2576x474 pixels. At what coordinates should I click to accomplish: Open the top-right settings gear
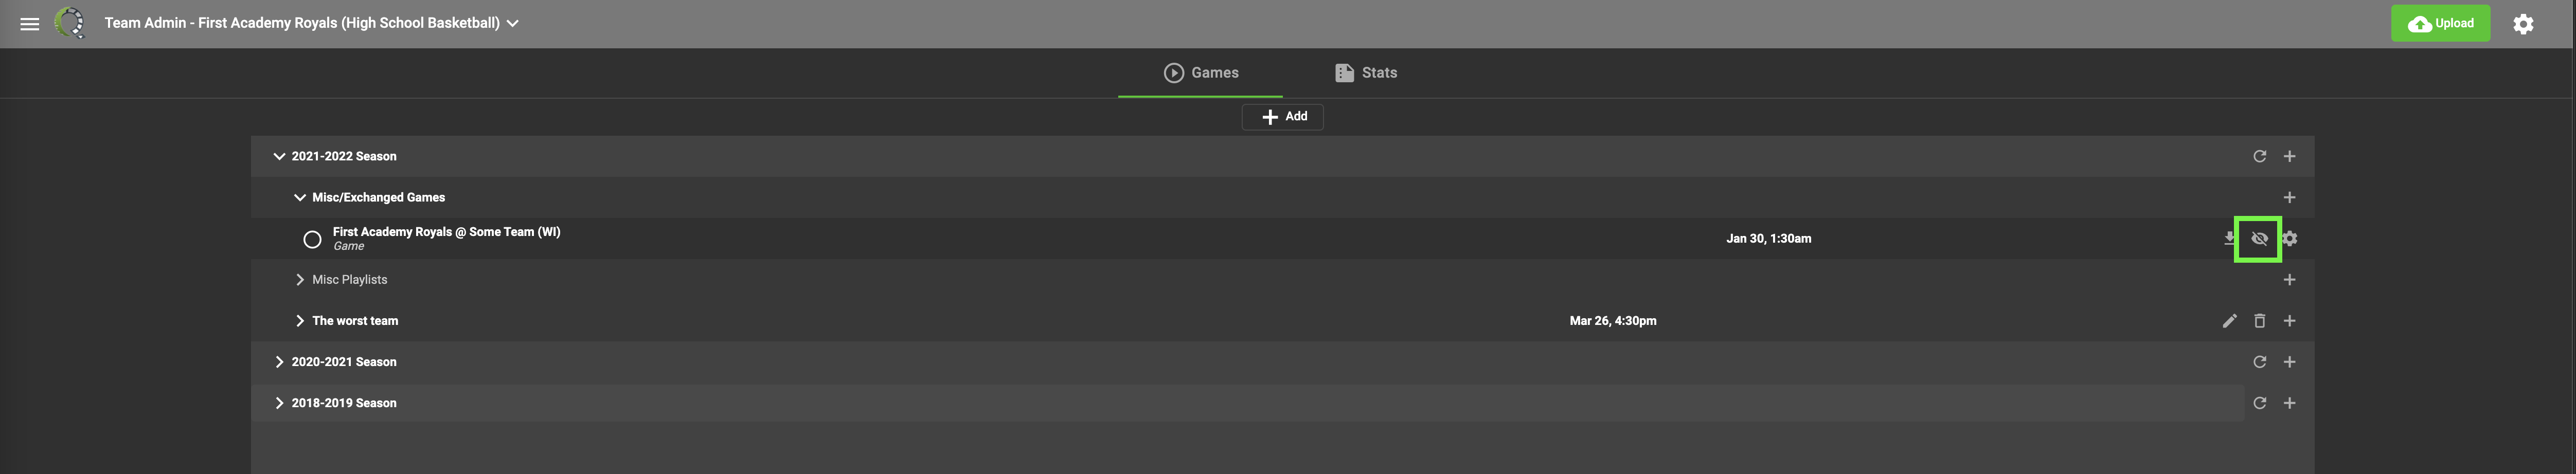(x=2522, y=24)
